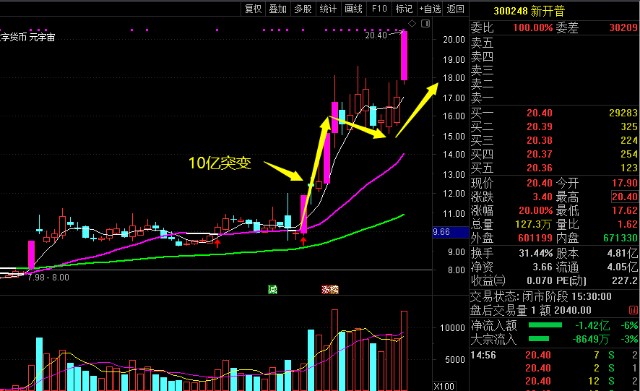640x391 pixels.
Task: Click the 20.00 price axis label
Action: [454, 40]
